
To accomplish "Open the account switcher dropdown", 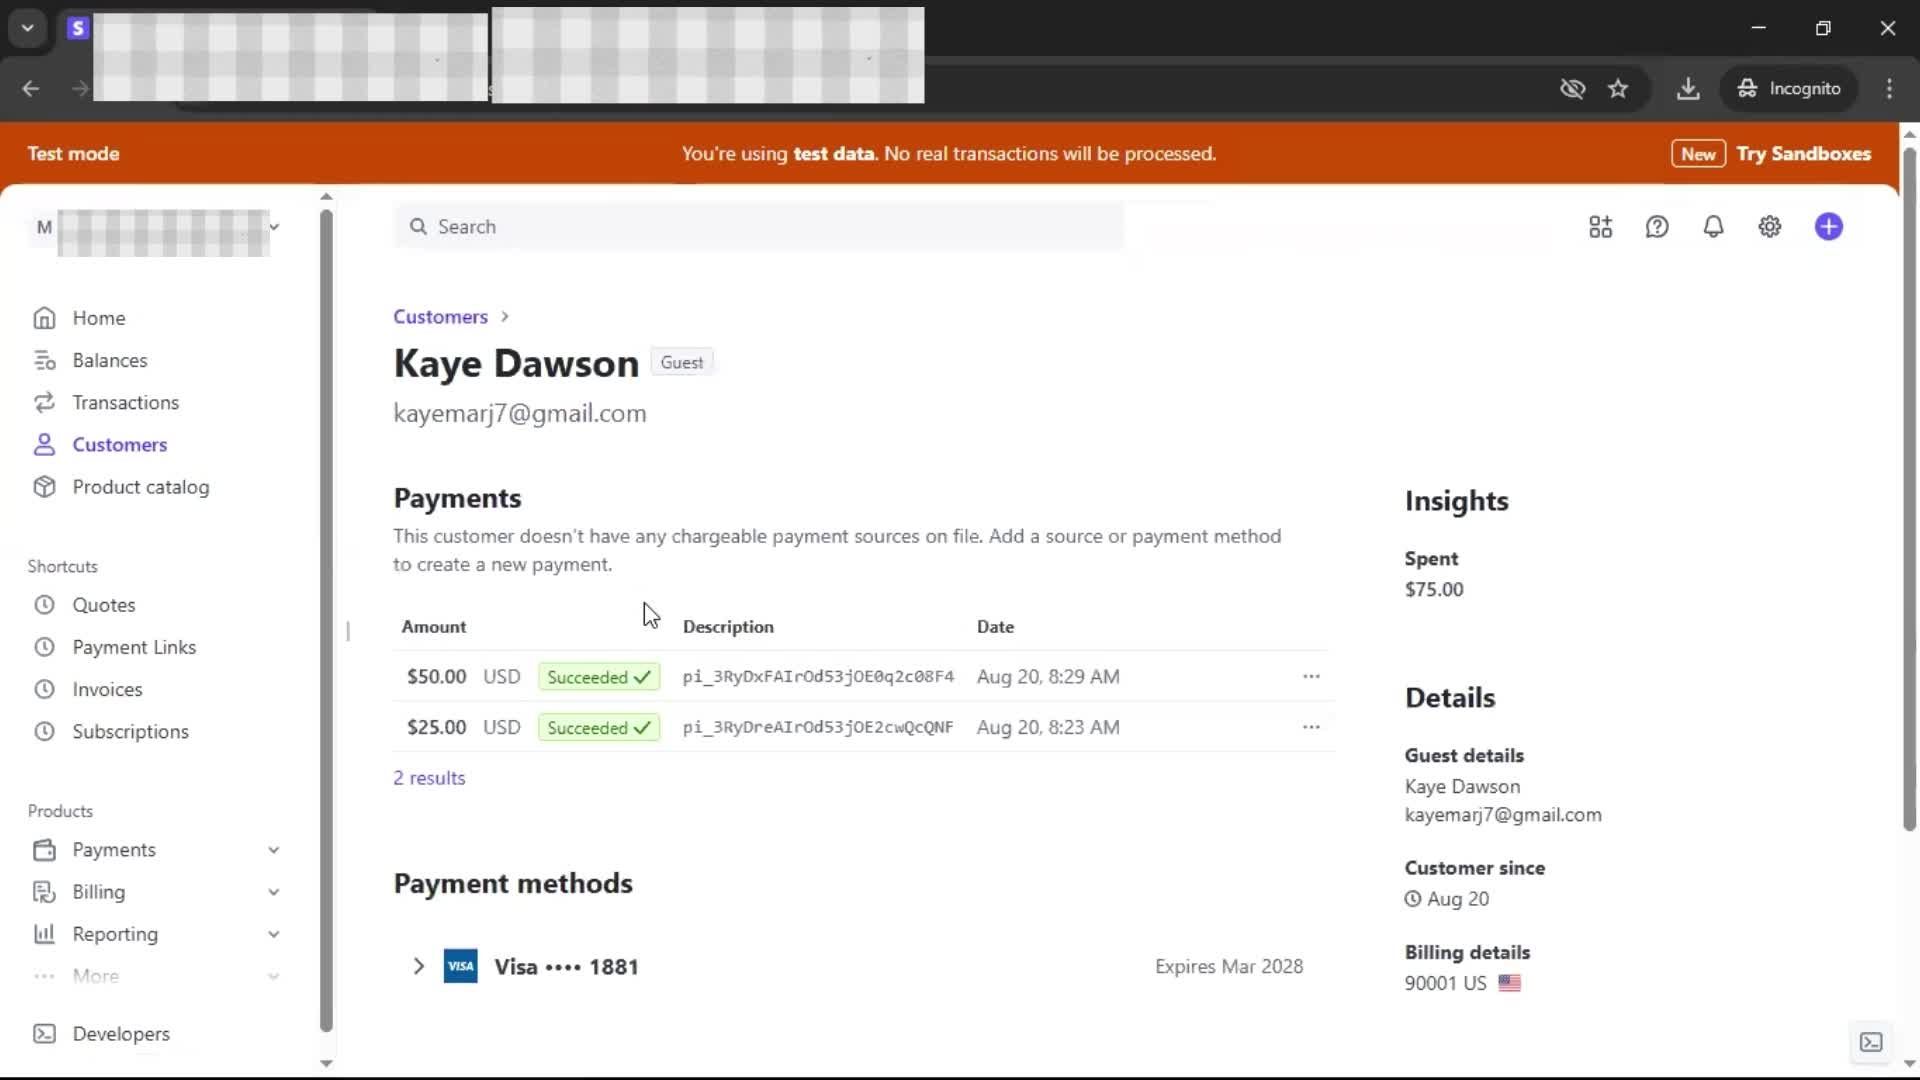I will tap(273, 227).
